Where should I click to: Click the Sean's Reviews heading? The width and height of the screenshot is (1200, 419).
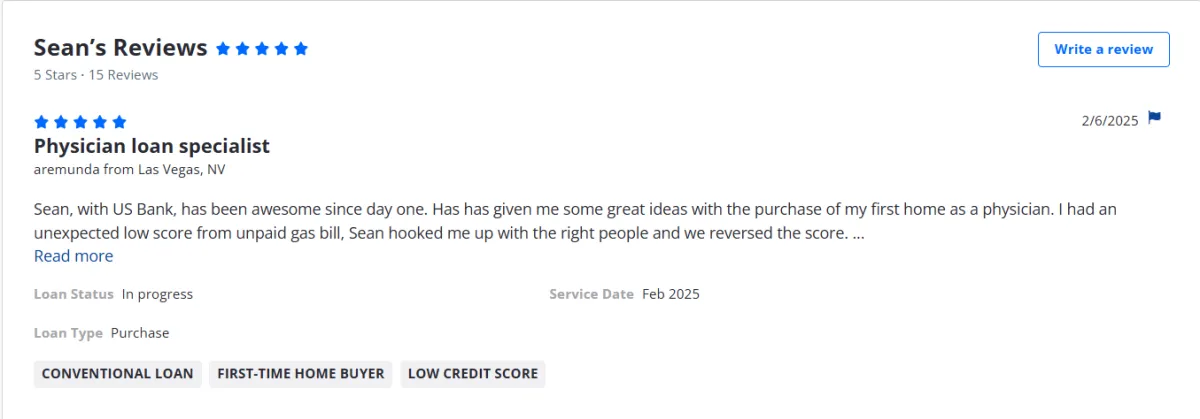pos(121,48)
